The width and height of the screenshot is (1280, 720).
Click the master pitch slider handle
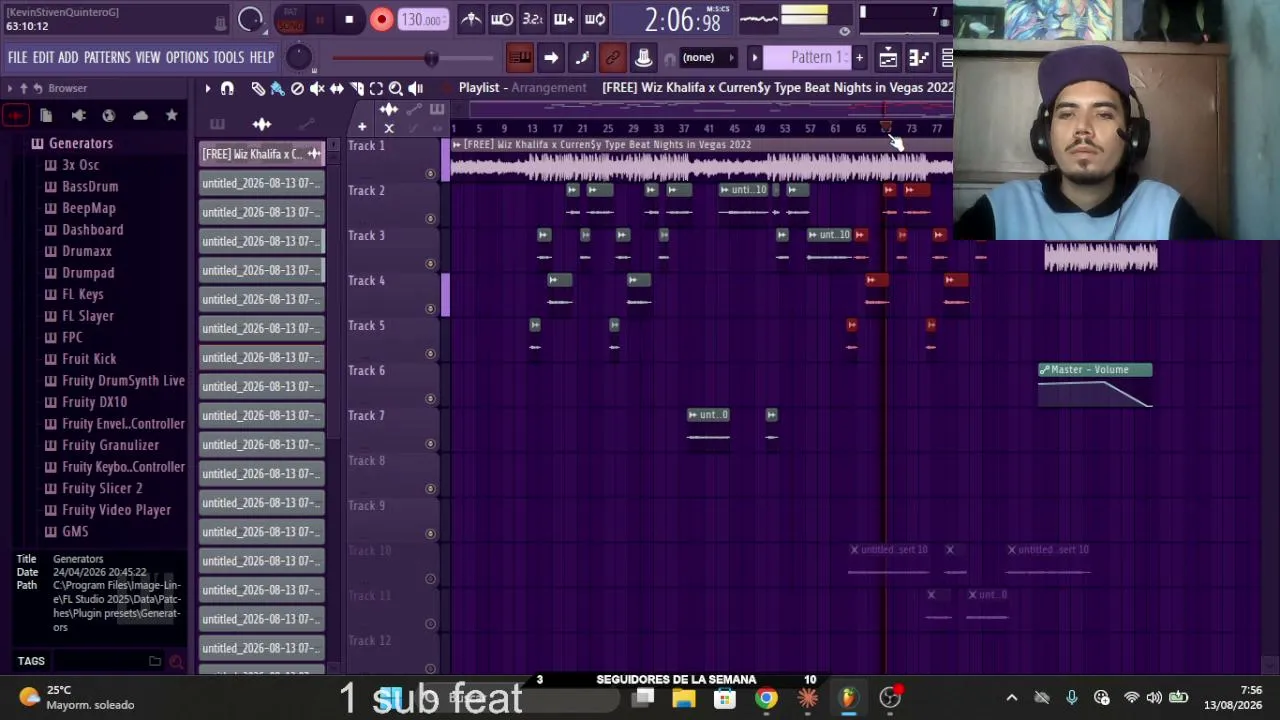click(x=431, y=58)
